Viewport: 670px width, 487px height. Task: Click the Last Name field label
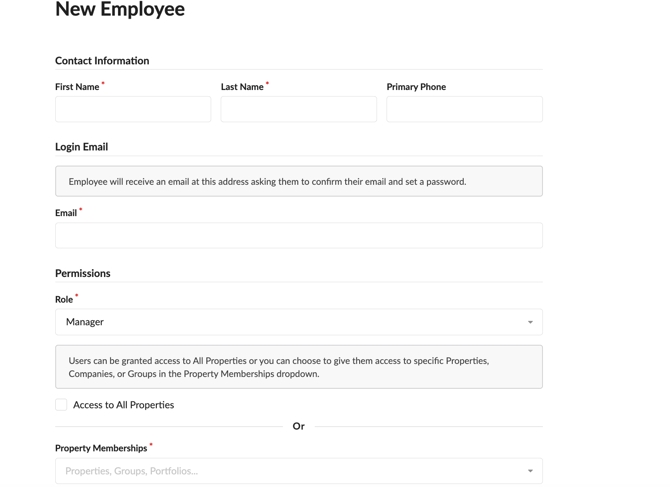(x=242, y=87)
